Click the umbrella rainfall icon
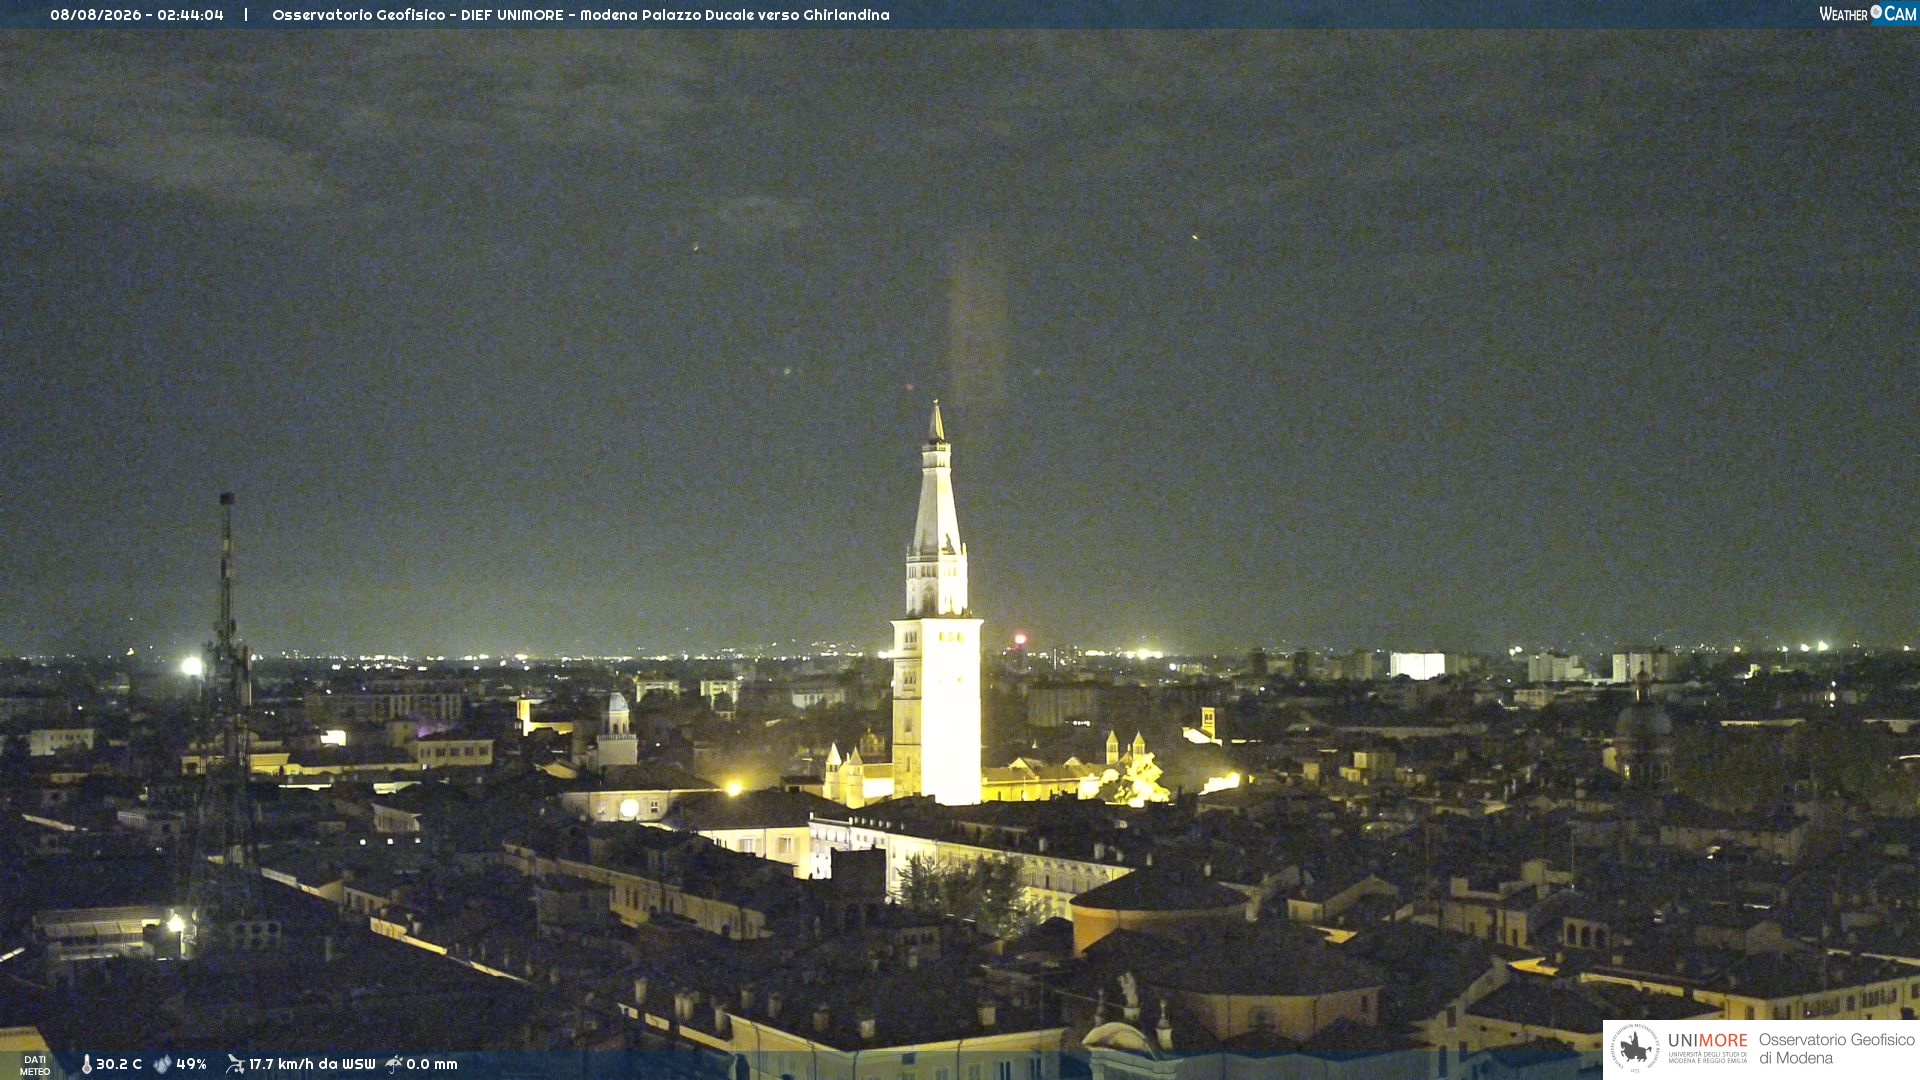 [394, 1064]
